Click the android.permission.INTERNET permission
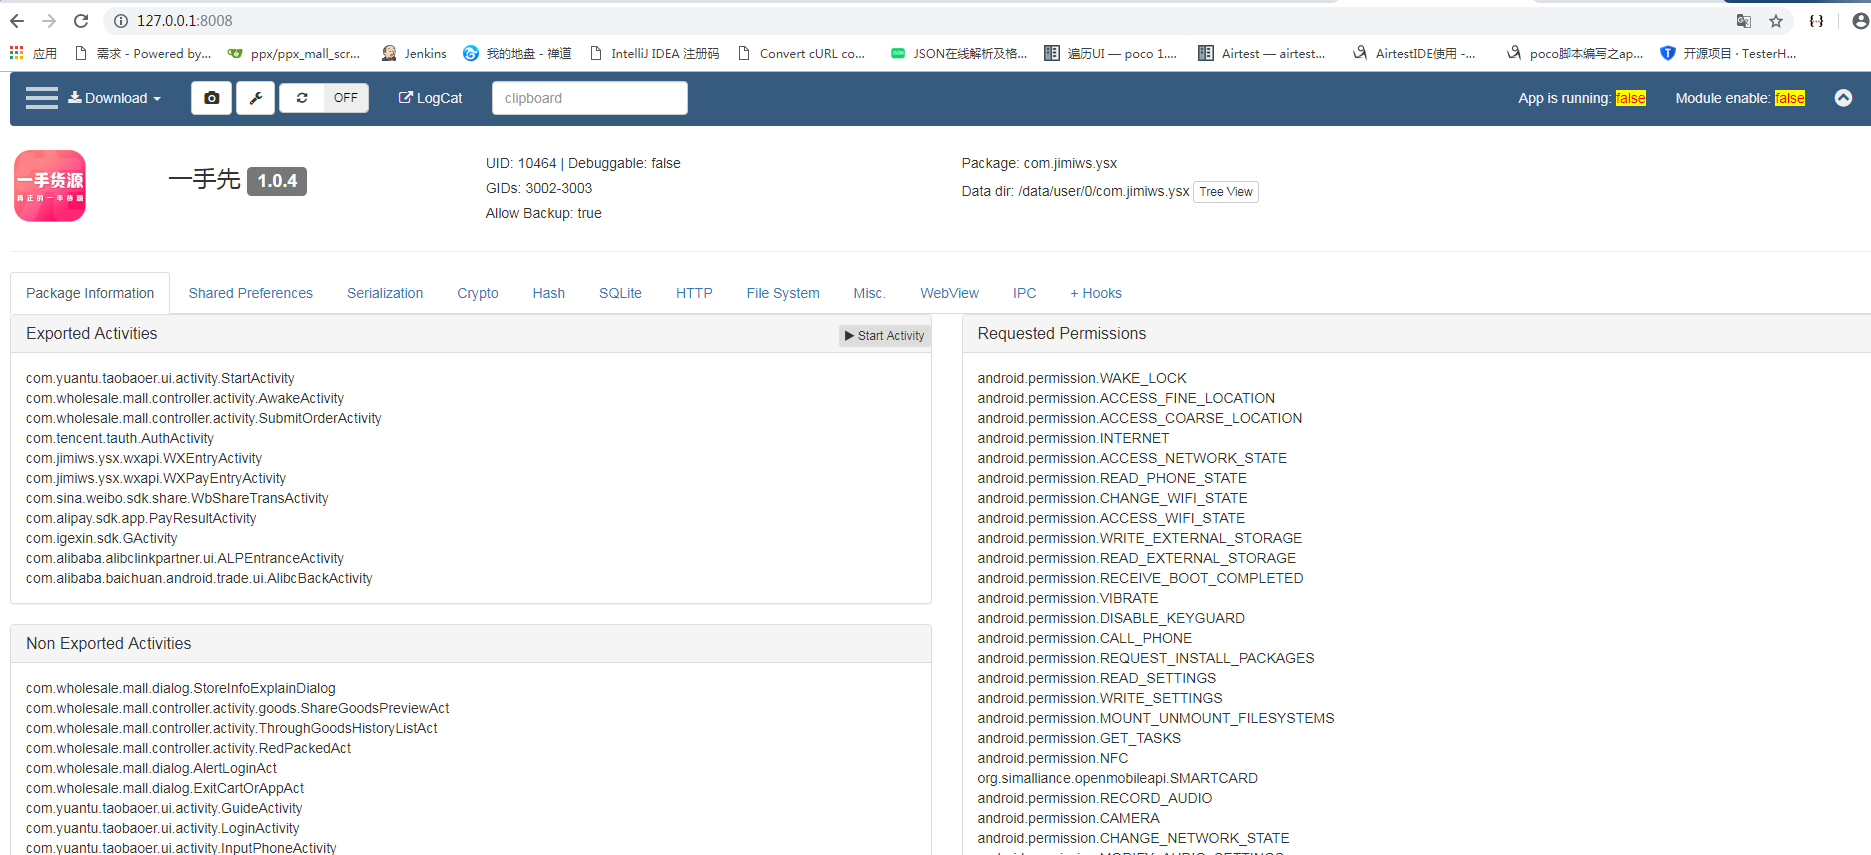Image resolution: width=1871 pixels, height=855 pixels. click(x=1073, y=438)
